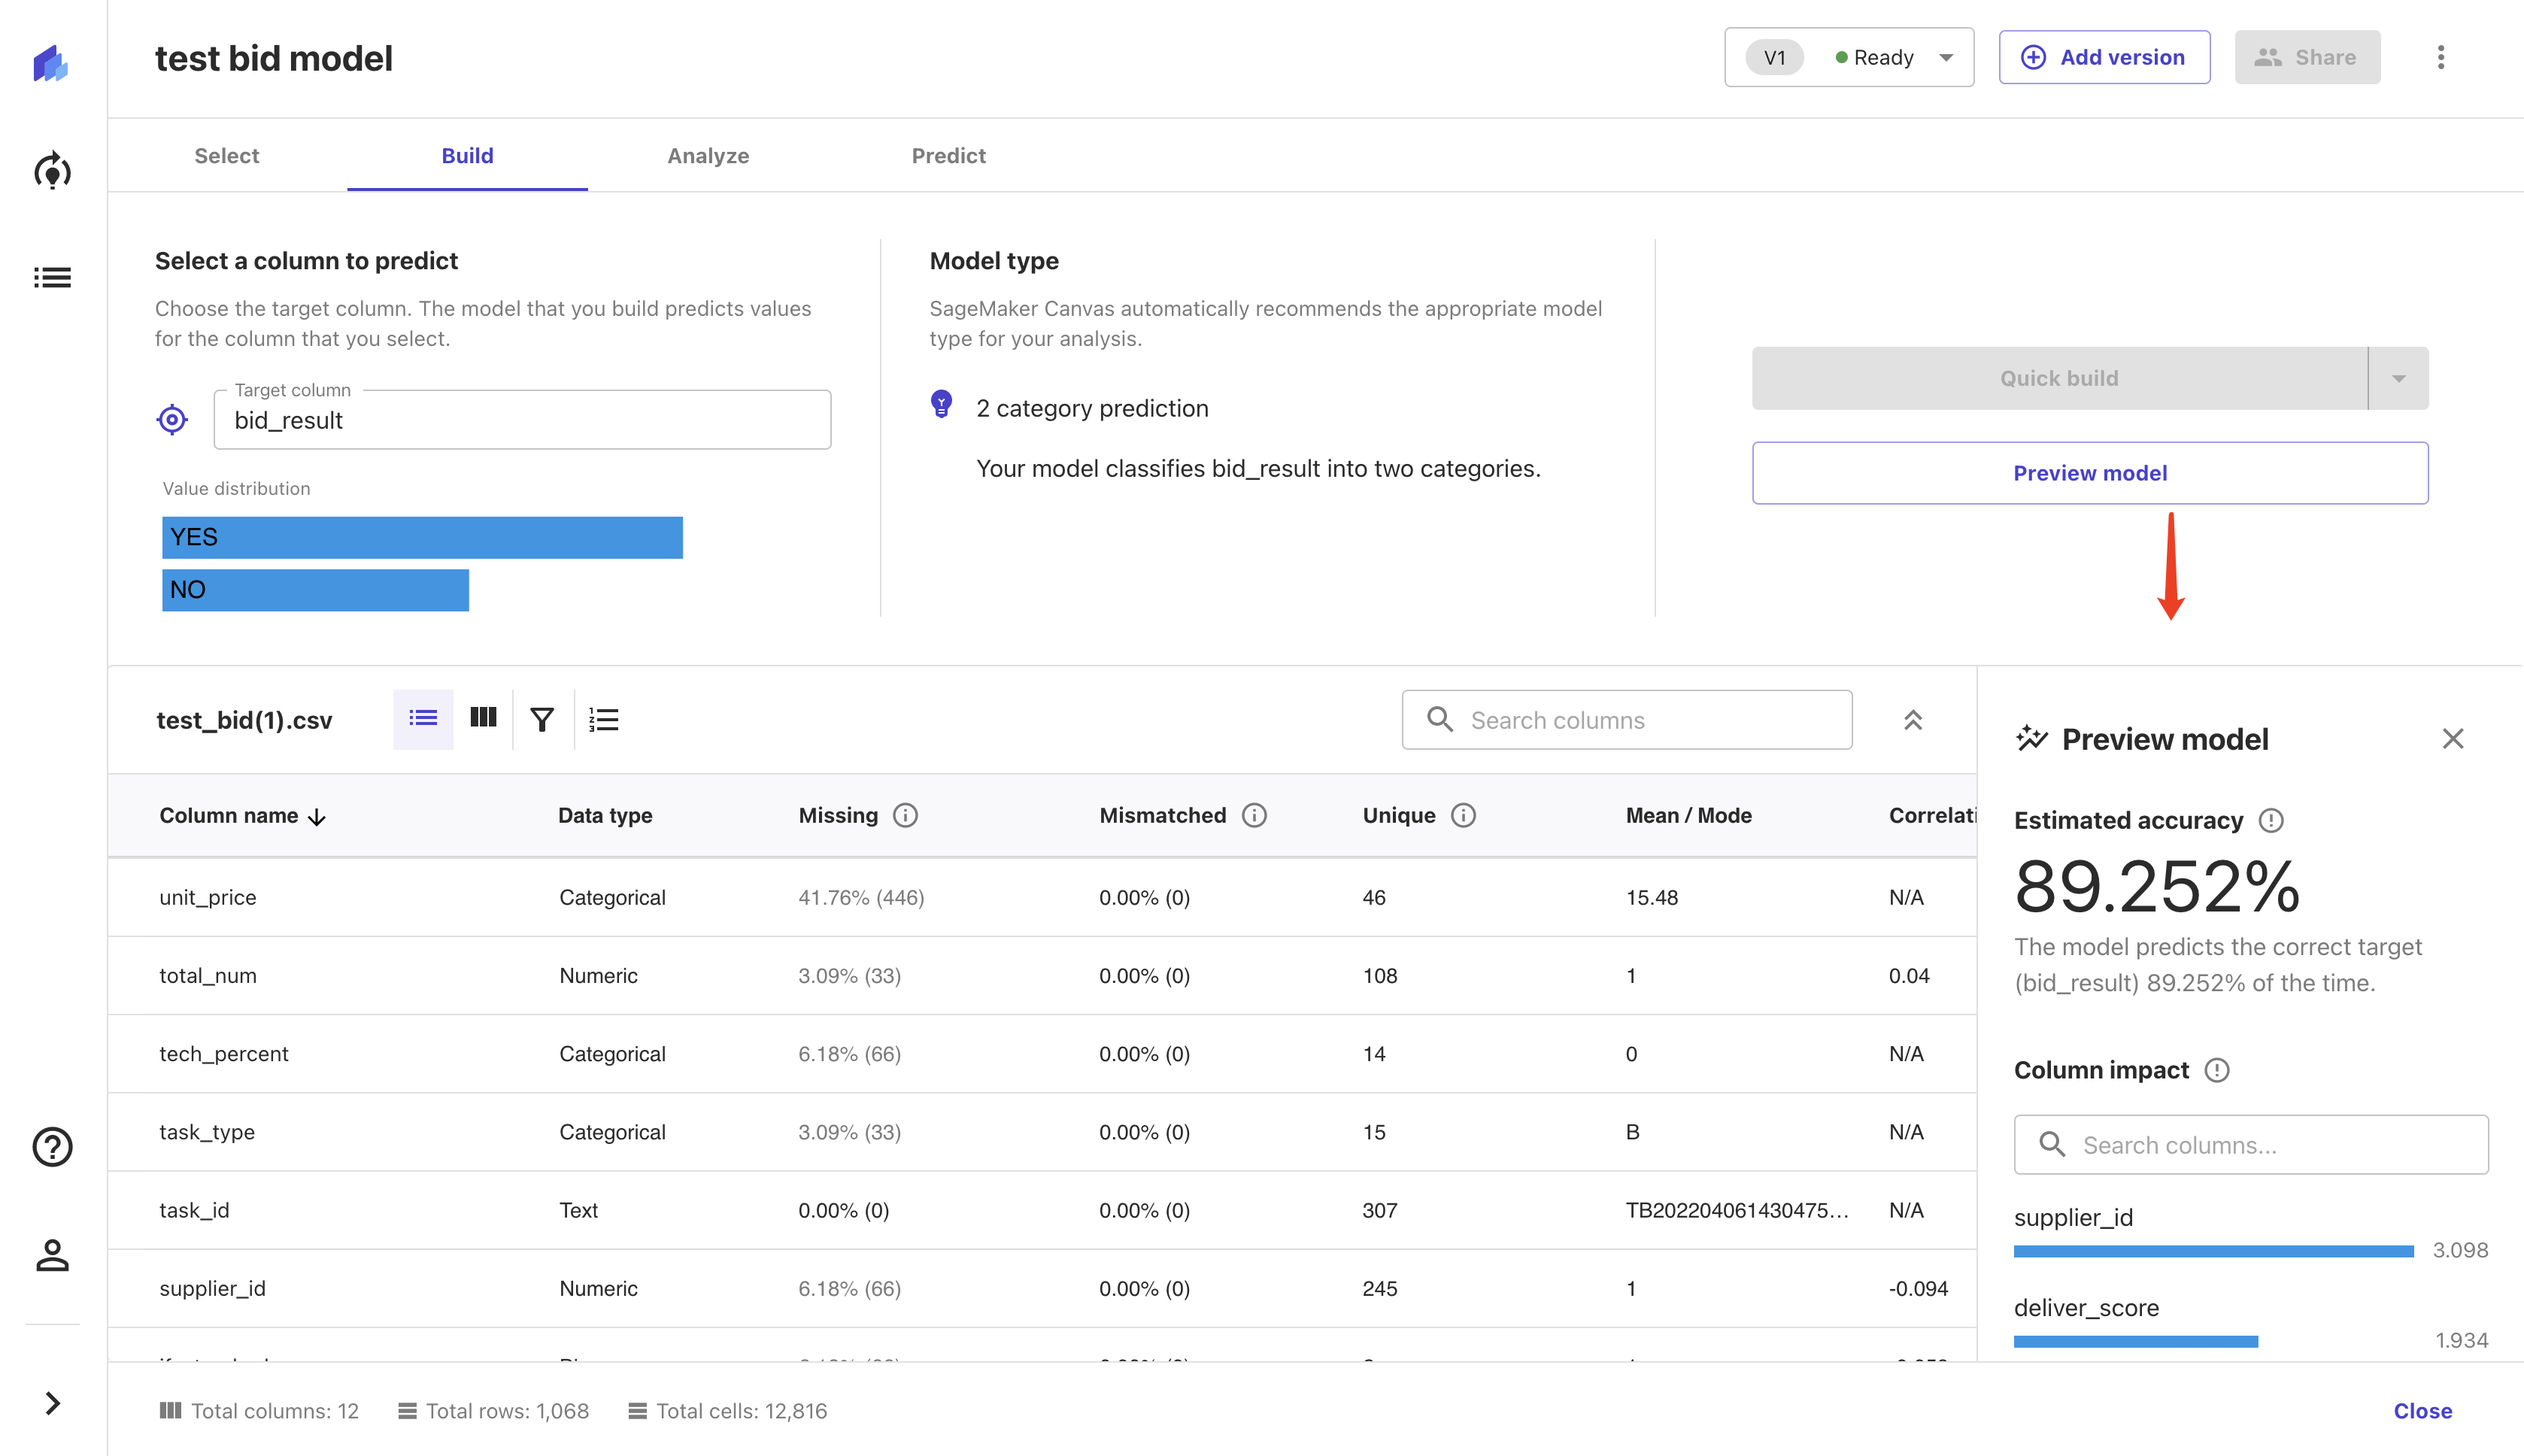This screenshot has width=2524, height=1456.
Task: Go to the Predict tab
Action: [x=948, y=156]
